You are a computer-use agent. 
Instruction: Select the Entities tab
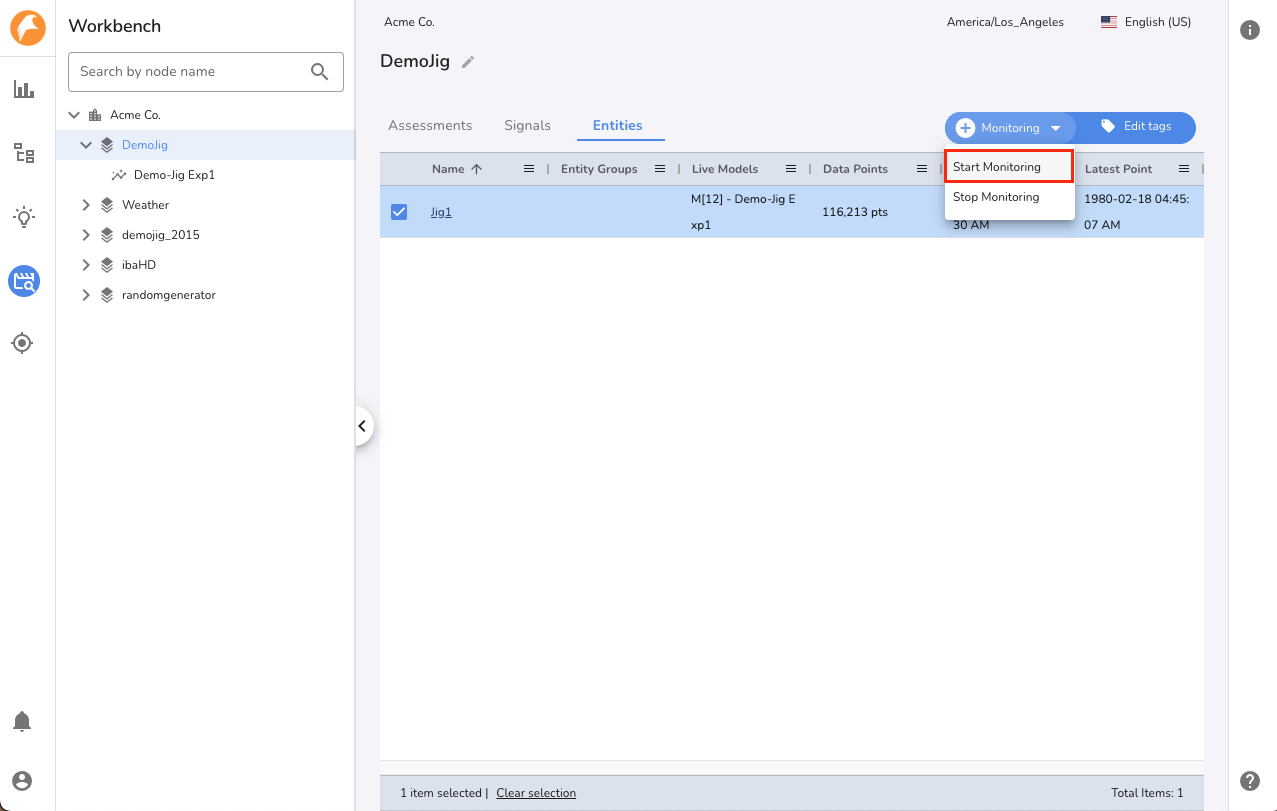click(x=618, y=126)
